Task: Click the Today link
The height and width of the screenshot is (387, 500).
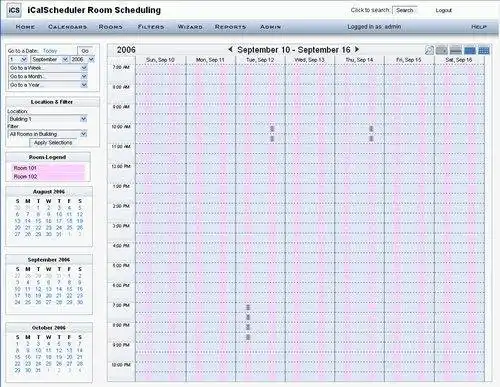Action: [x=50, y=51]
